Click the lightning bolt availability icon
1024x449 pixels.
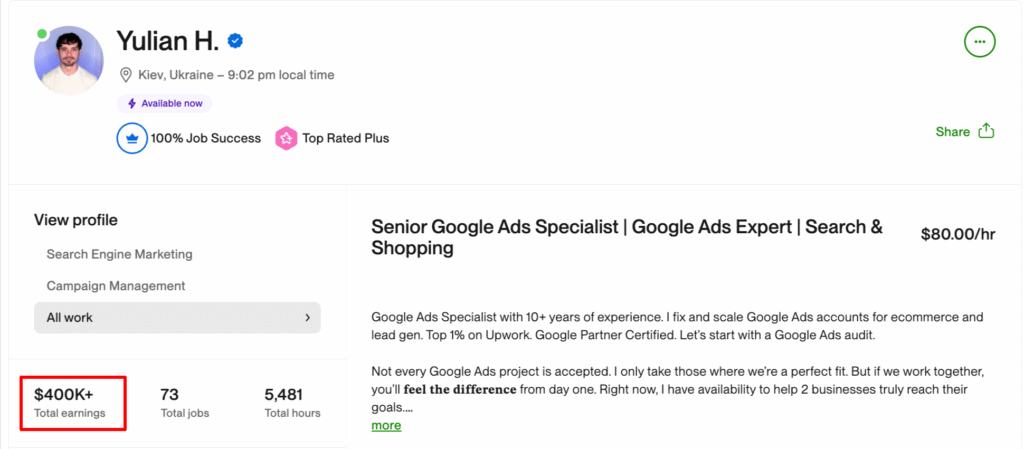click(131, 103)
